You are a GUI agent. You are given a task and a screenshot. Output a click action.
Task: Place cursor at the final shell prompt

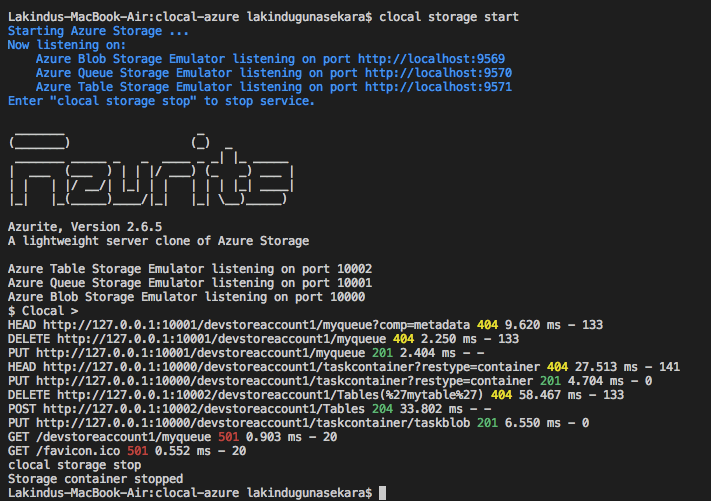382,493
